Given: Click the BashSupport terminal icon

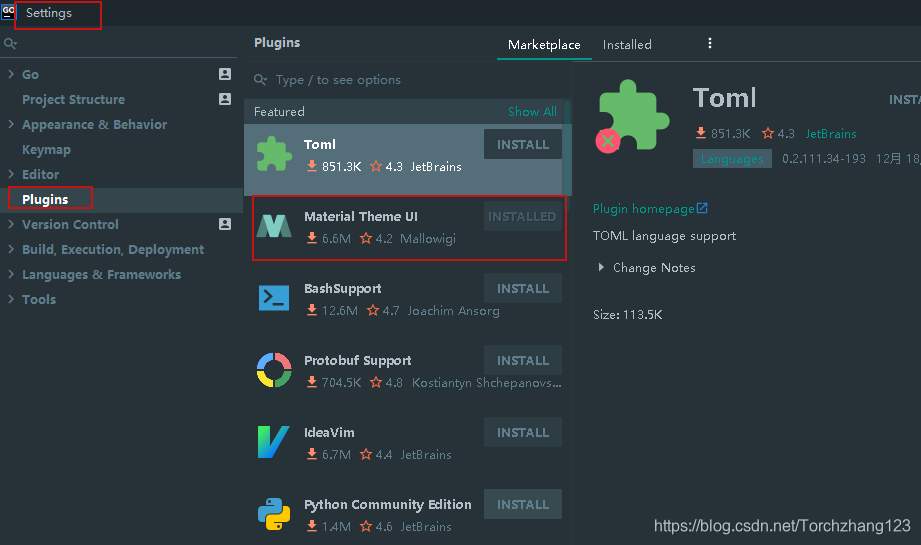Looking at the screenshot, I should pyautogui.click(x=274, y=298).
